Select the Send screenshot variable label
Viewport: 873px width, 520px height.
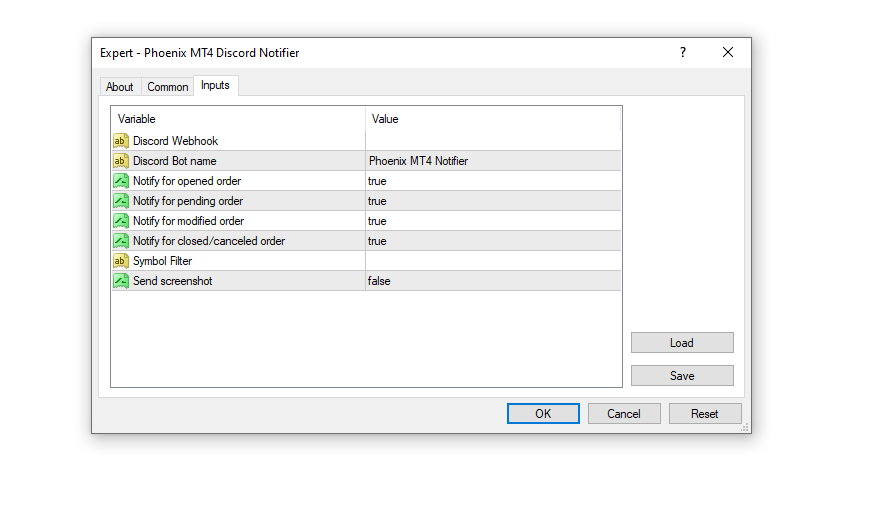(x=173, y=281)
